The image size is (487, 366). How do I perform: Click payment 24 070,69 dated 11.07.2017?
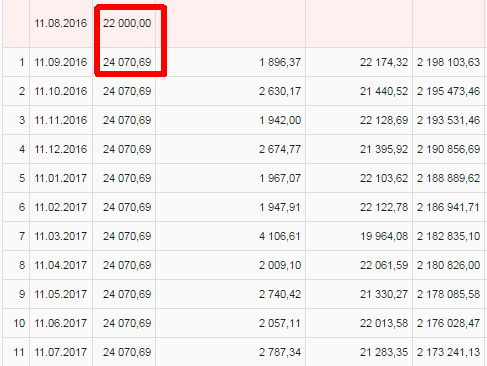(x=127, y=352)
